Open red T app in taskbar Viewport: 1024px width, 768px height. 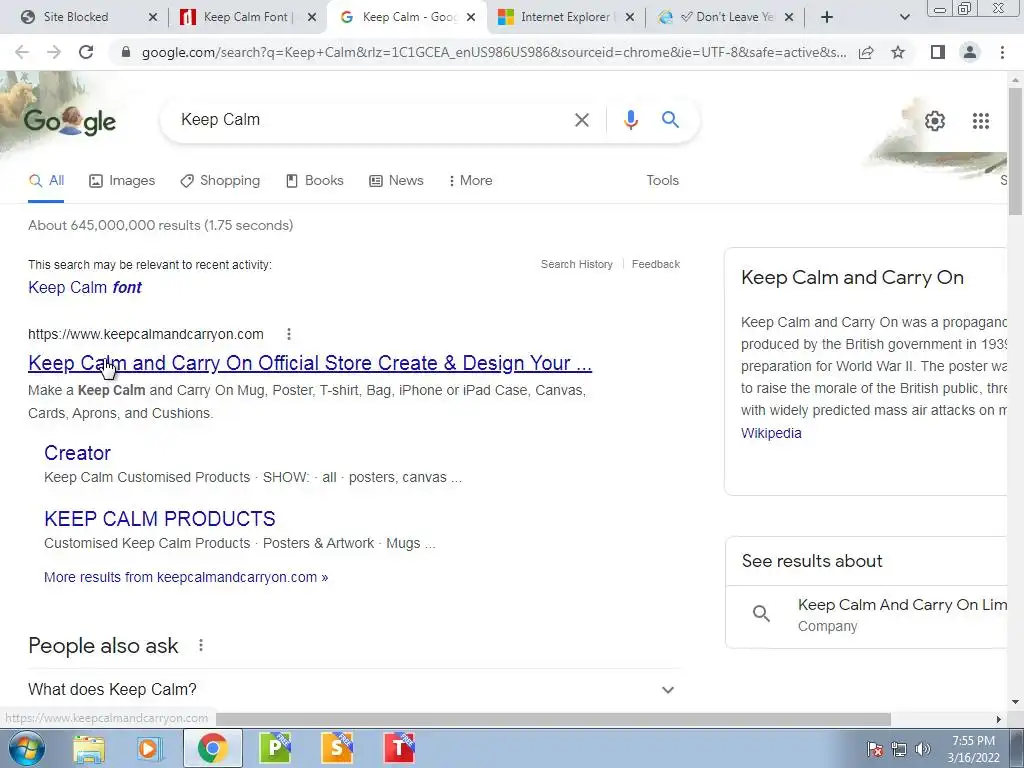(x=399, y=748)
